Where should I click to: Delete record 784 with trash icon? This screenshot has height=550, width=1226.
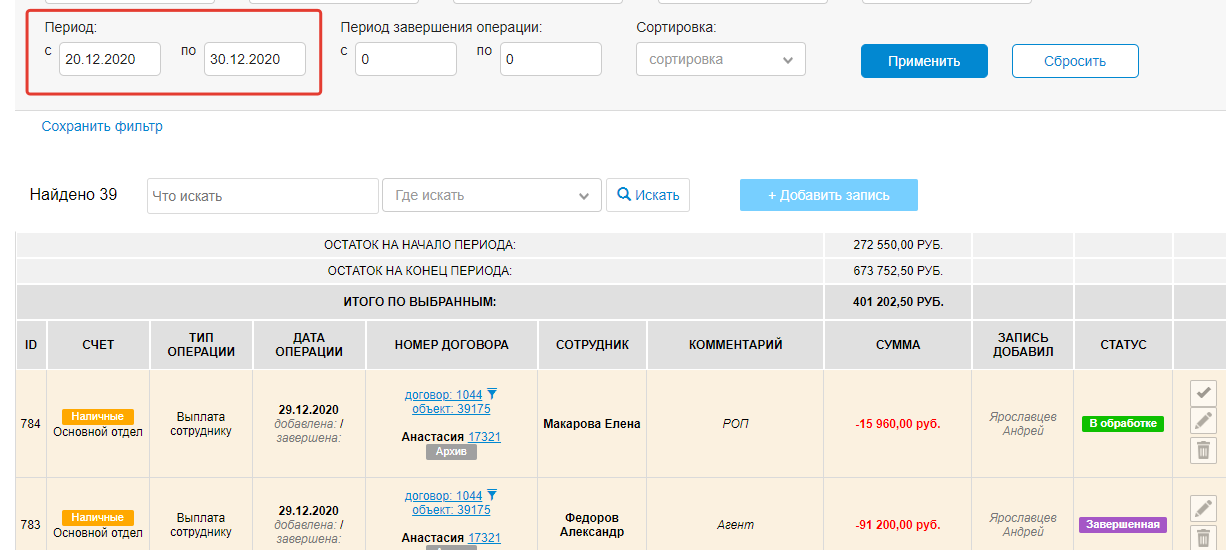click(x=1203, y=450)
